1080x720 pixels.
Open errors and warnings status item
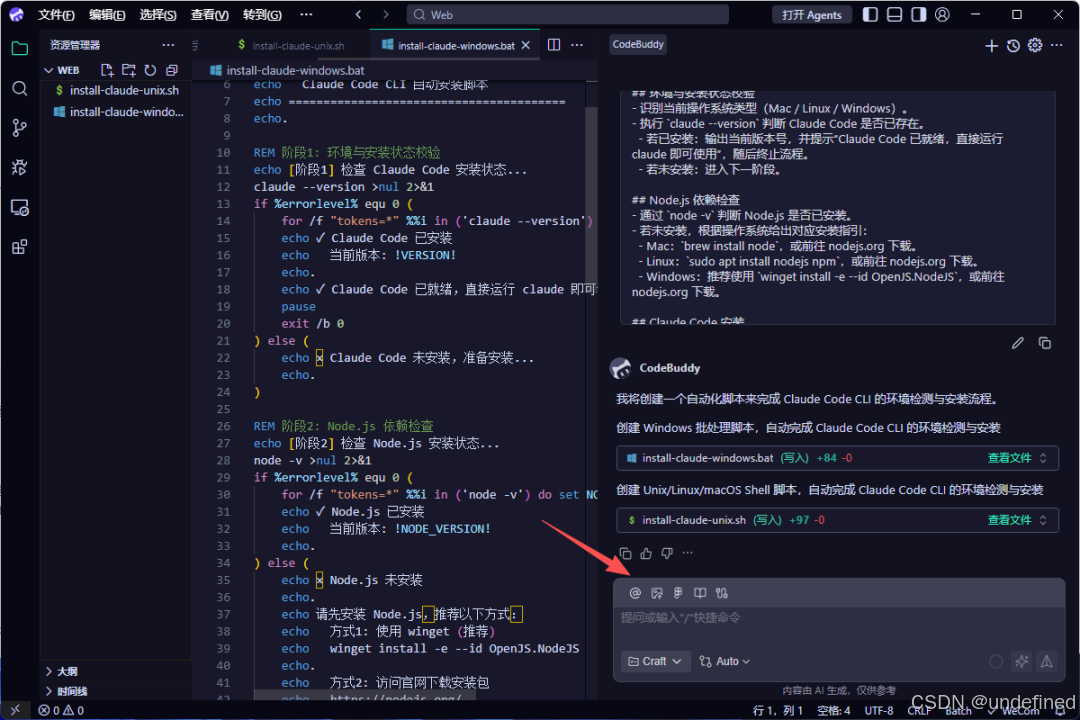[61, 710]
